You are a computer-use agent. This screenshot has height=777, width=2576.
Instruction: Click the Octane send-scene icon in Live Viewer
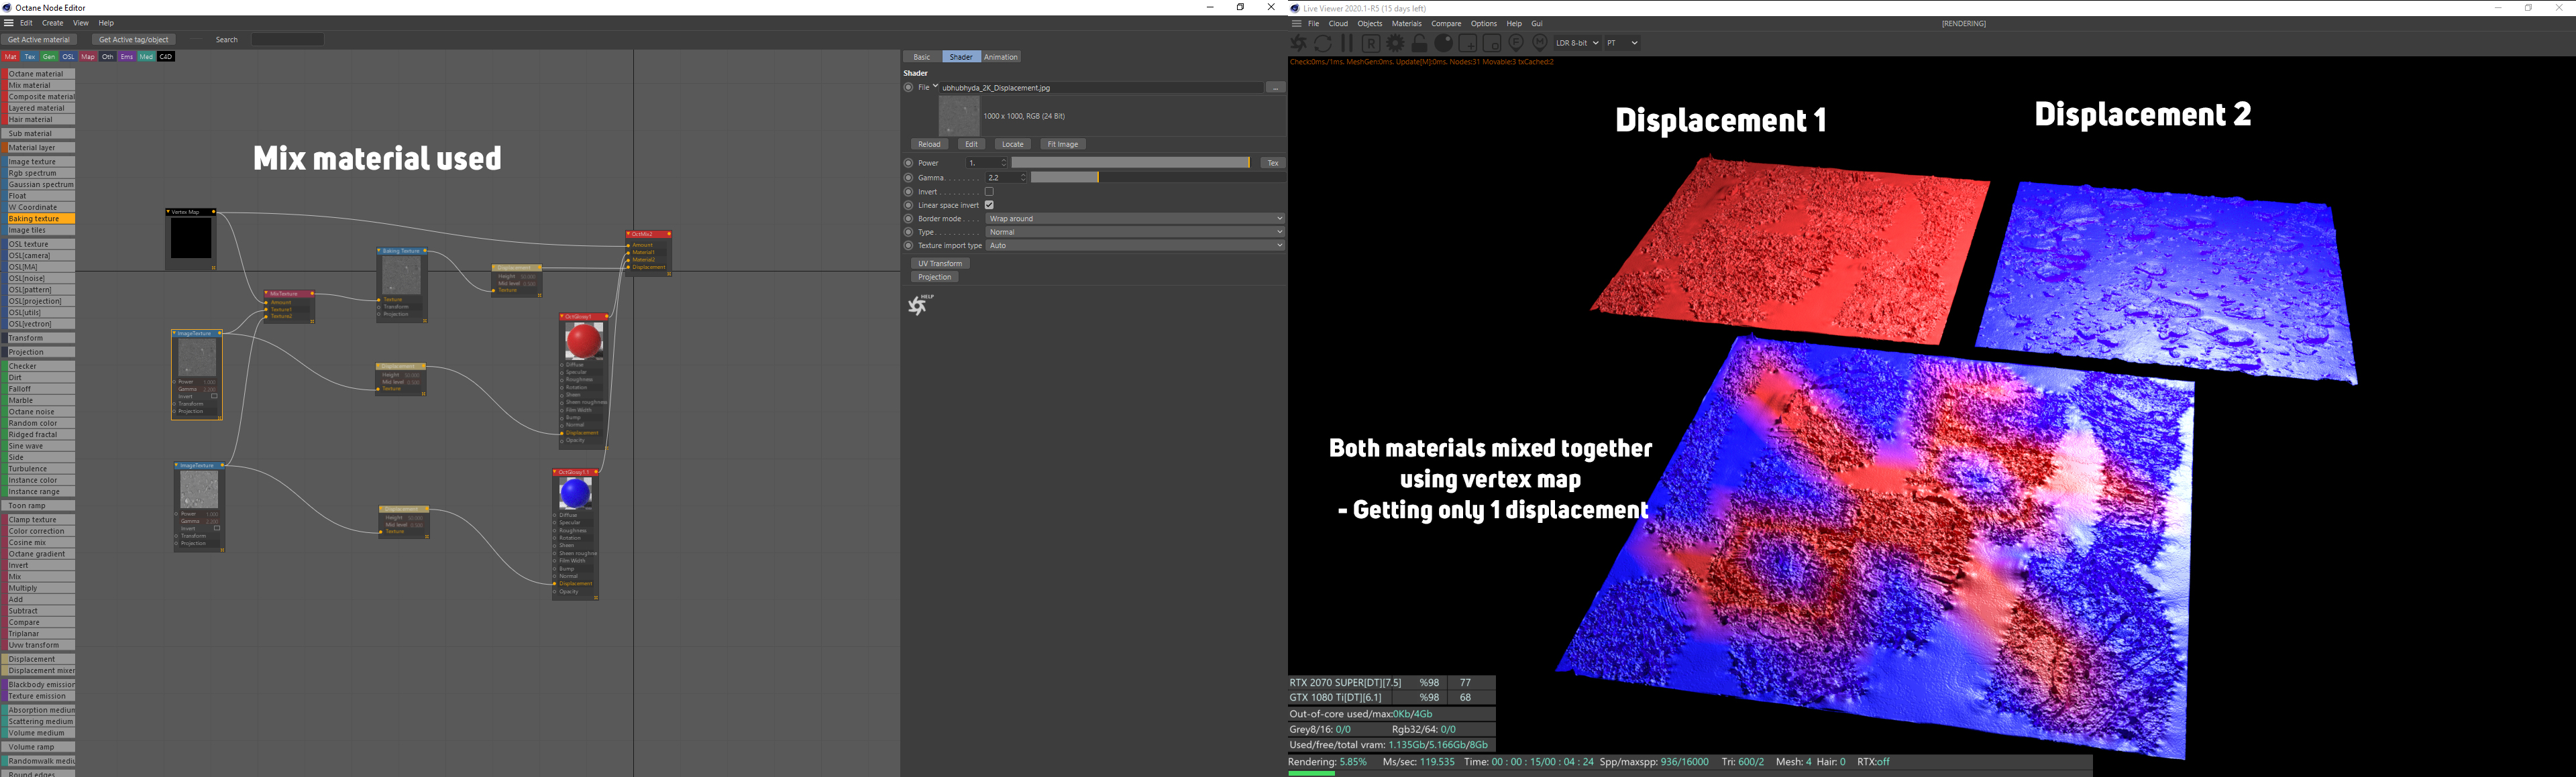pyautogui.click(x=1298, y=43)
